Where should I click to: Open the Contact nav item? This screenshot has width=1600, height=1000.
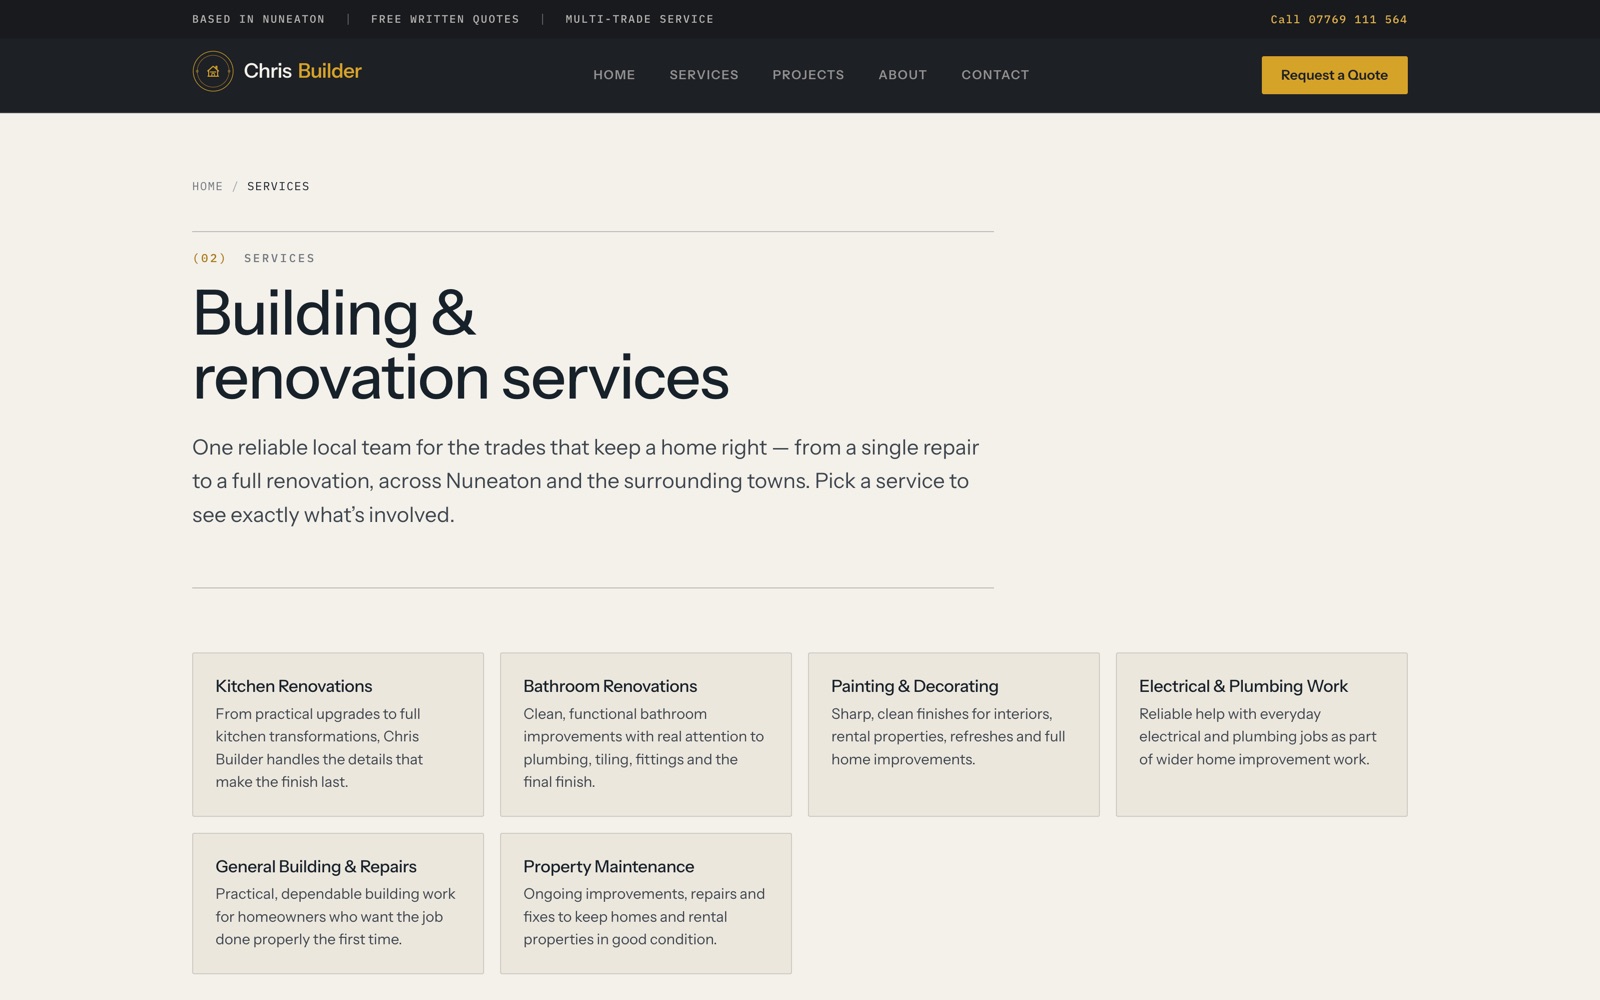995,75
